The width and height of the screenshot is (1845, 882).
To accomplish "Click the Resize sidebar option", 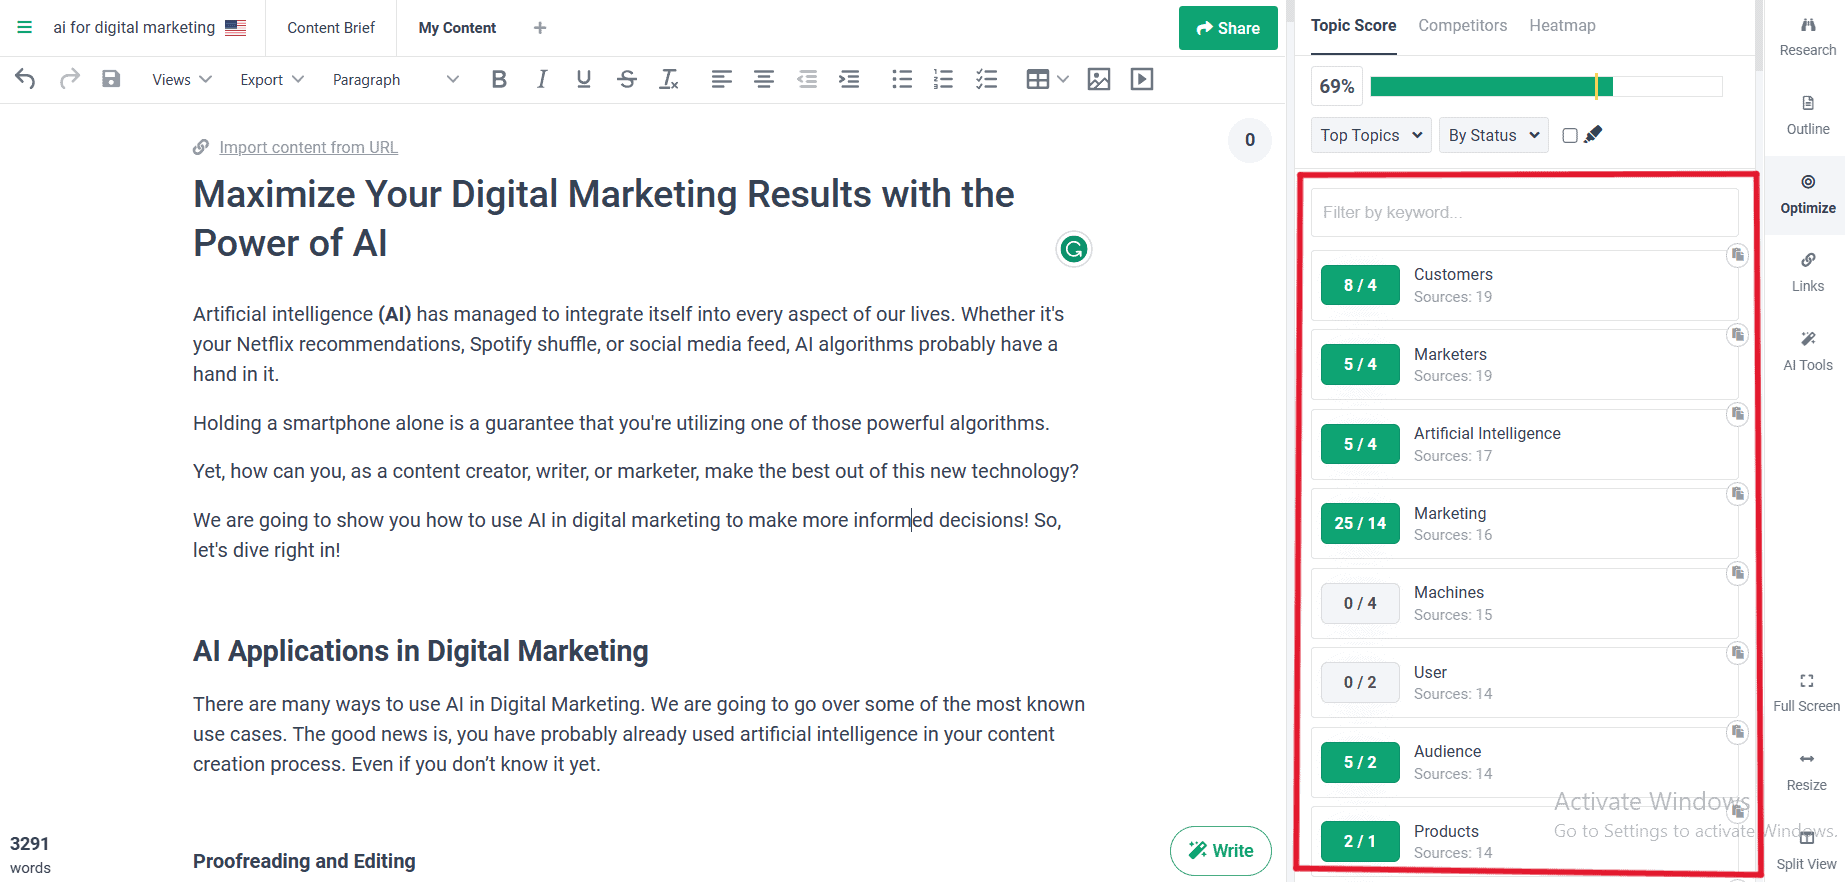I will click(x=1807, y=772).
